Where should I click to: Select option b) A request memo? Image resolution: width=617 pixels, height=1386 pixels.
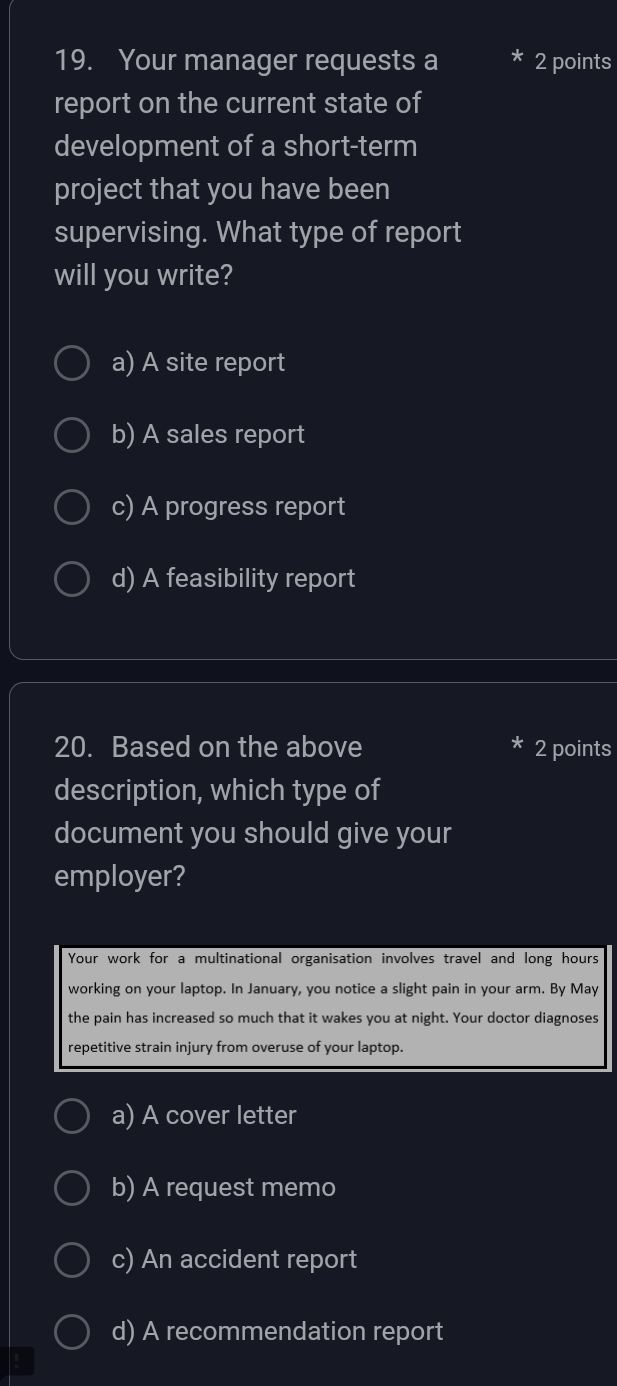(71, 1188)
